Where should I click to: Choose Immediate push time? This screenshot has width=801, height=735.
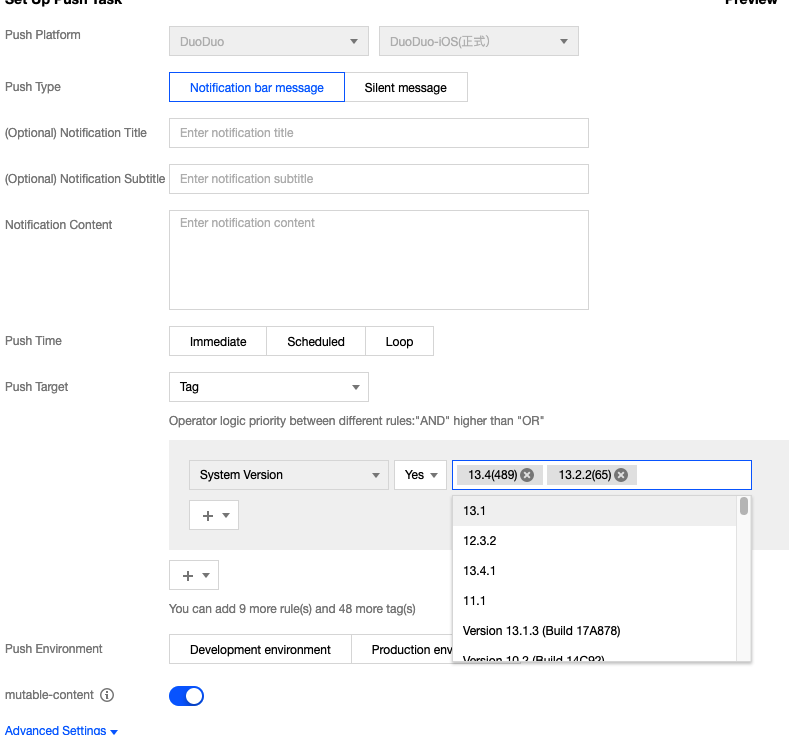(x=218, y=341)
